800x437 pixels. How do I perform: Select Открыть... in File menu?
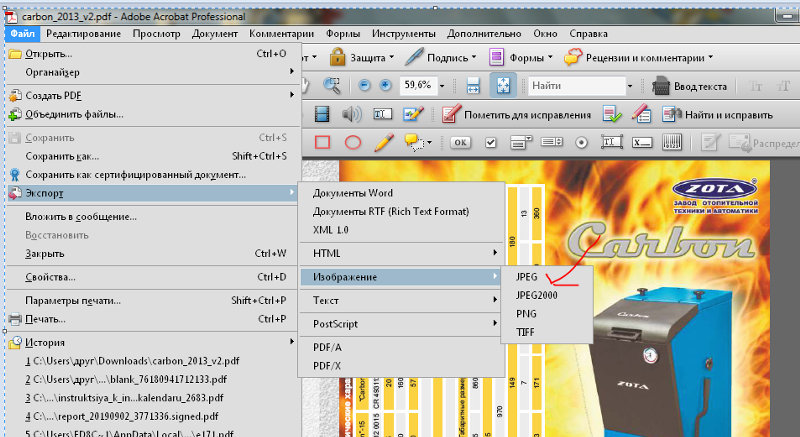pyautogui.click(x=152, y=54)
